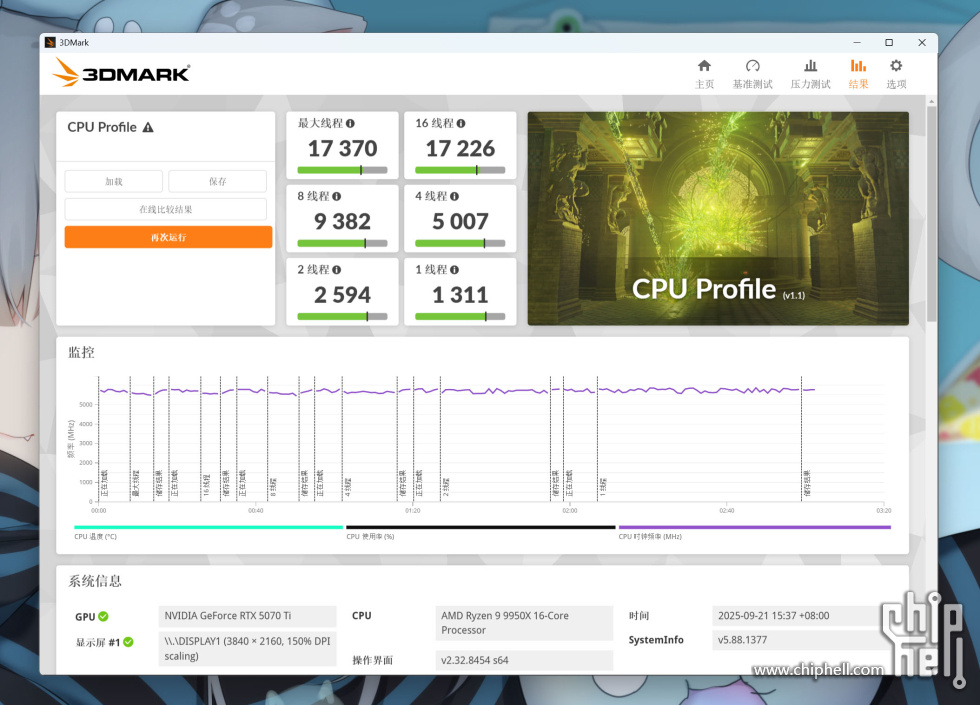Click the 加载 load button
Viewport: 980px width, 705px height.
[114, 181]
